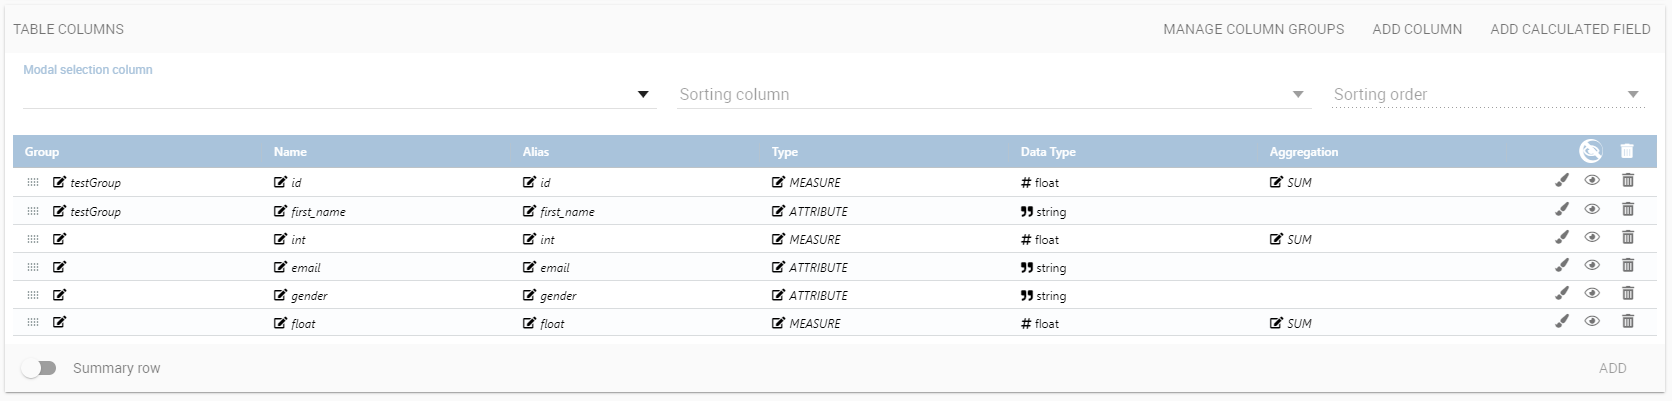This screenshot has height=401, width=1672.
Task: Hide all columns using the header eye icon
Action: click(x=1590, y=151)
